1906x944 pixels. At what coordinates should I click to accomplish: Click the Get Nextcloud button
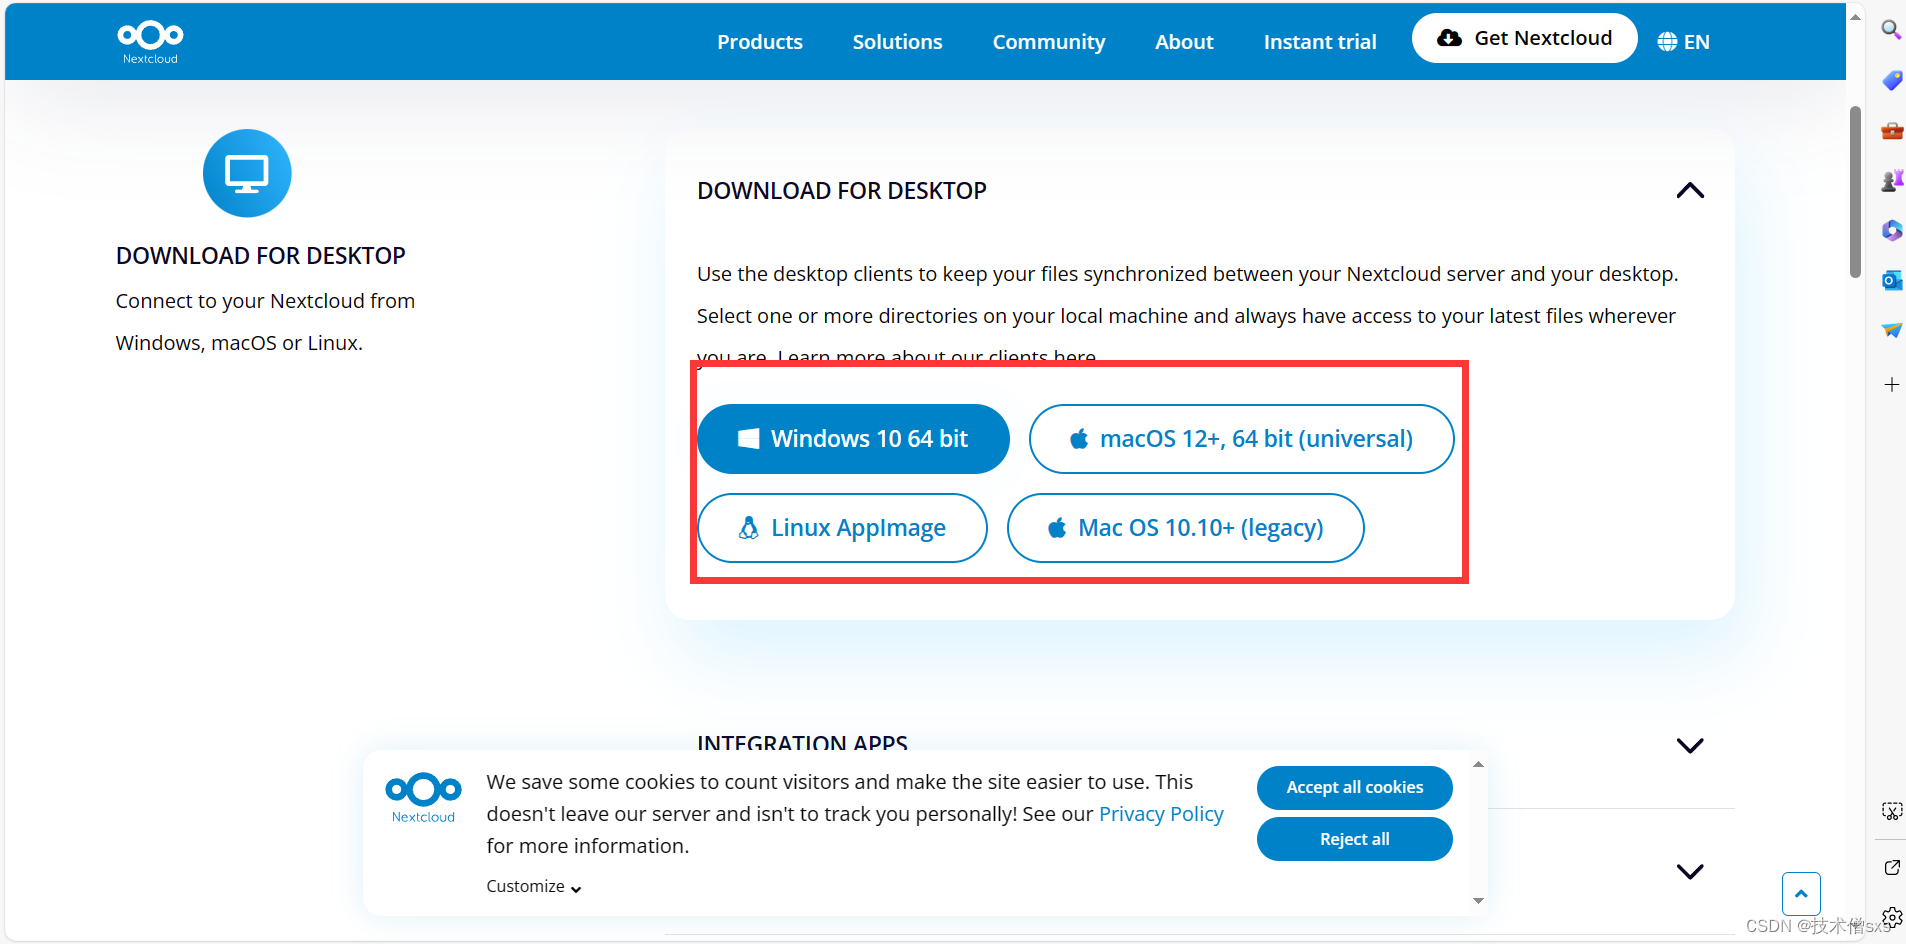point(1524,38)
